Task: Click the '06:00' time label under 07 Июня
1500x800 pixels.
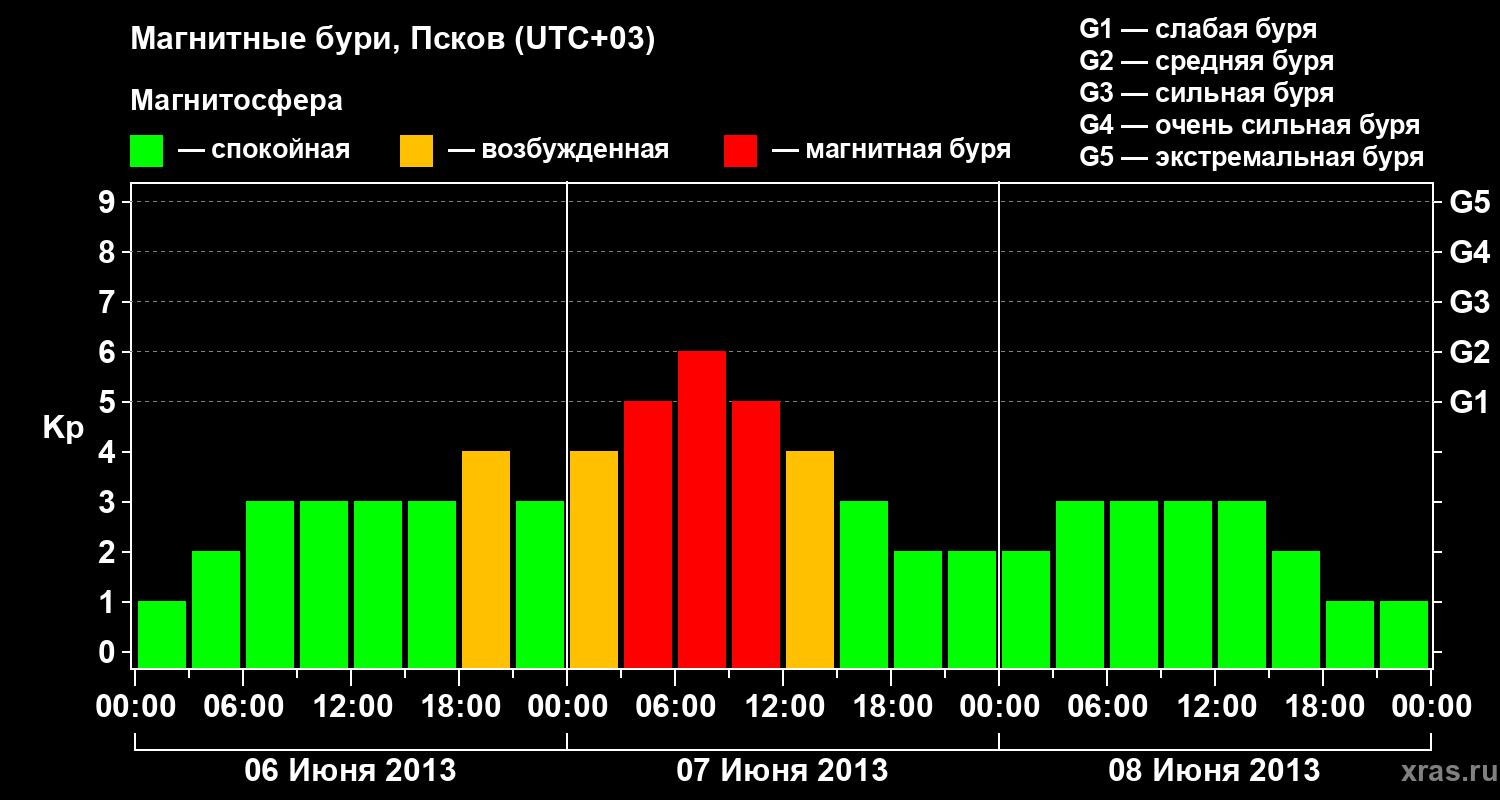Action: point(675,707)
